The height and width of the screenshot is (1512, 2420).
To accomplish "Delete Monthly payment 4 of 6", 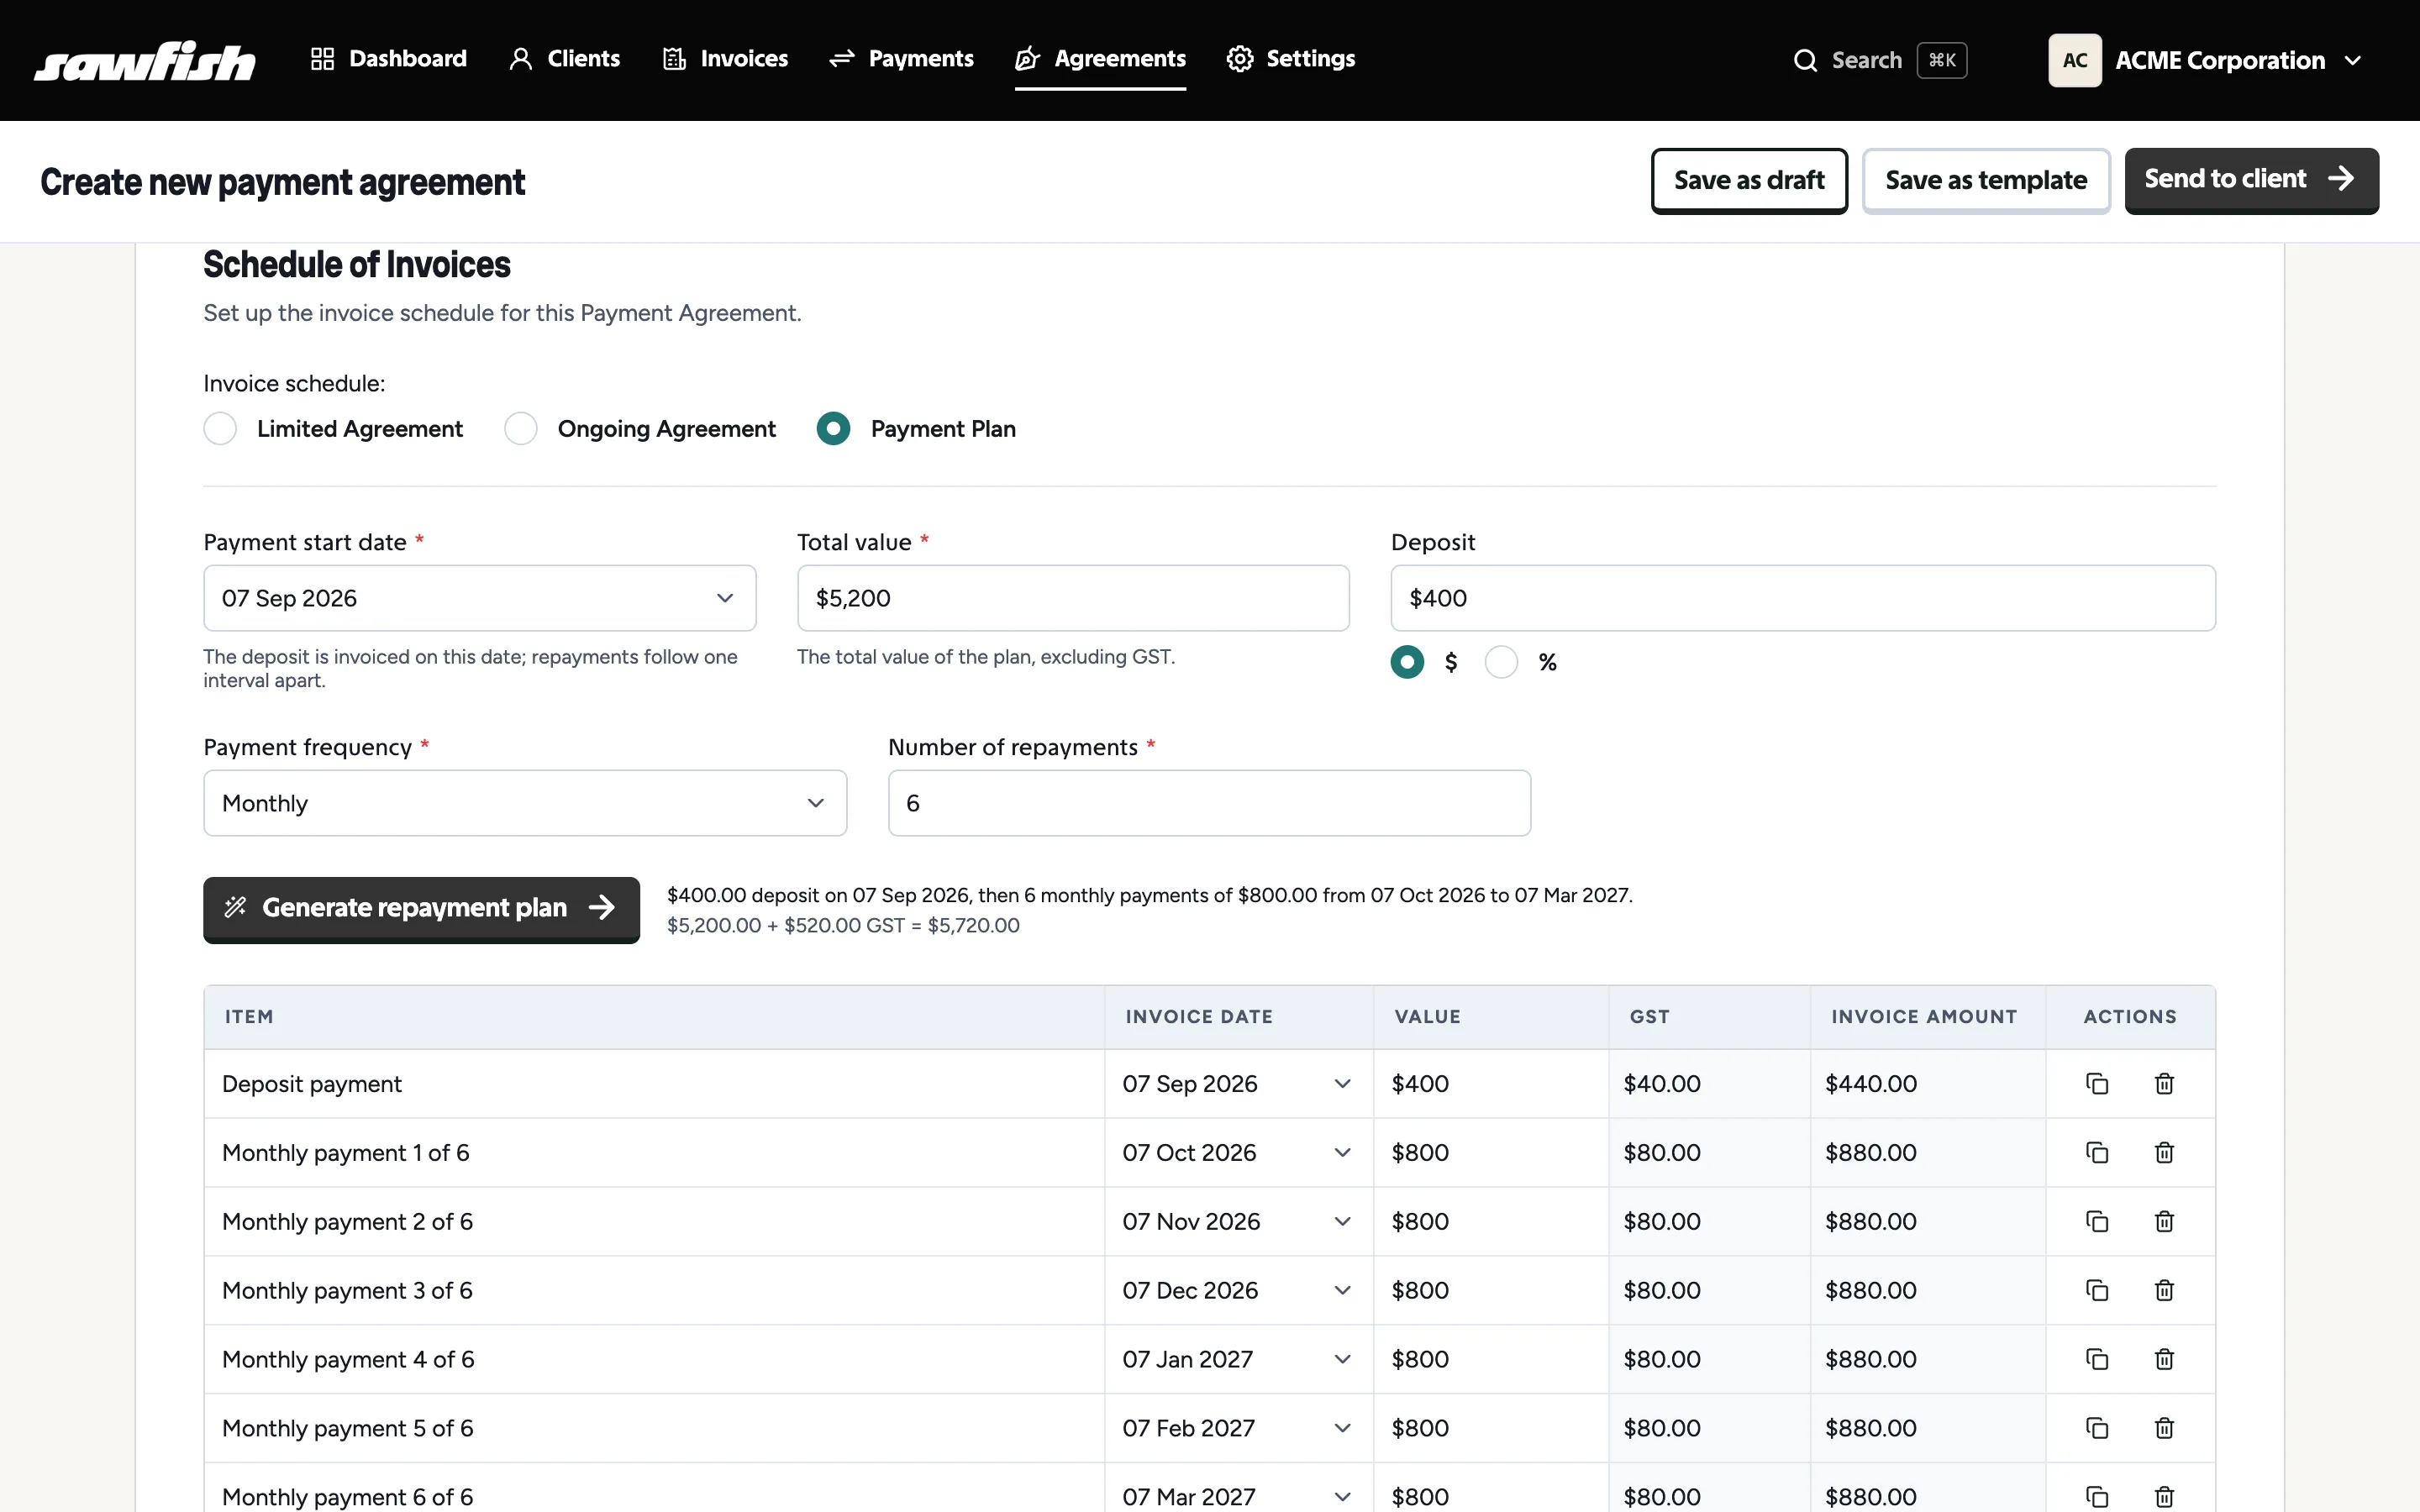I will (2164, 1360).
